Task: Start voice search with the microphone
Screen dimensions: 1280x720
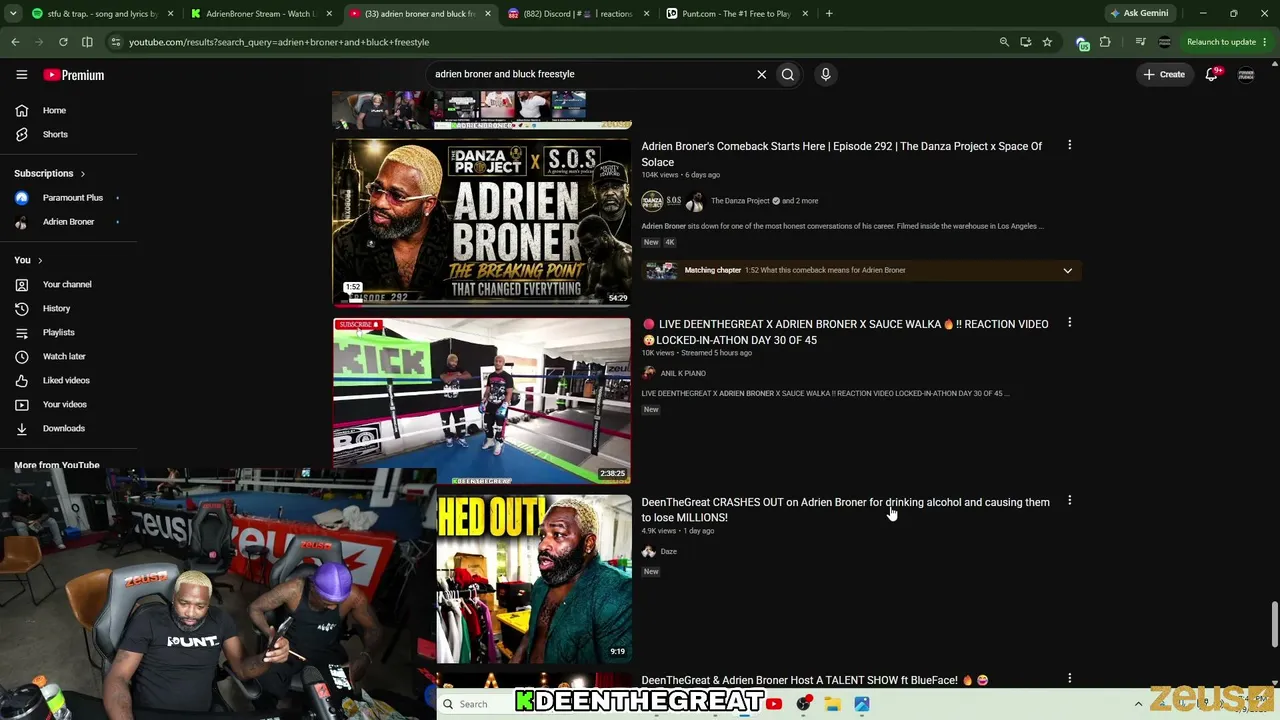Action: pyautogui.click(x=825, y=74)
